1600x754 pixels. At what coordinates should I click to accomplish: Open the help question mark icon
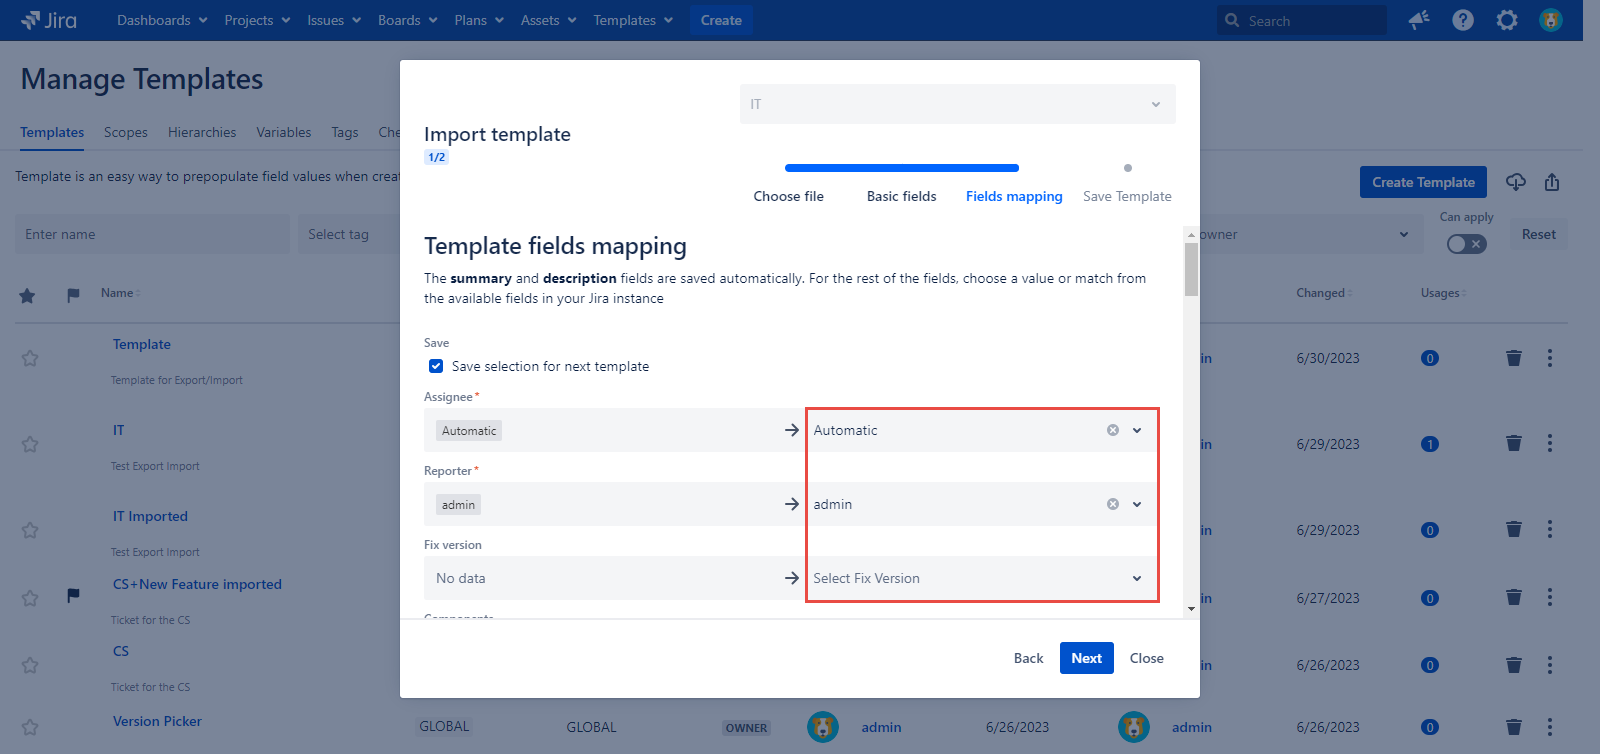coord(1462,20)
